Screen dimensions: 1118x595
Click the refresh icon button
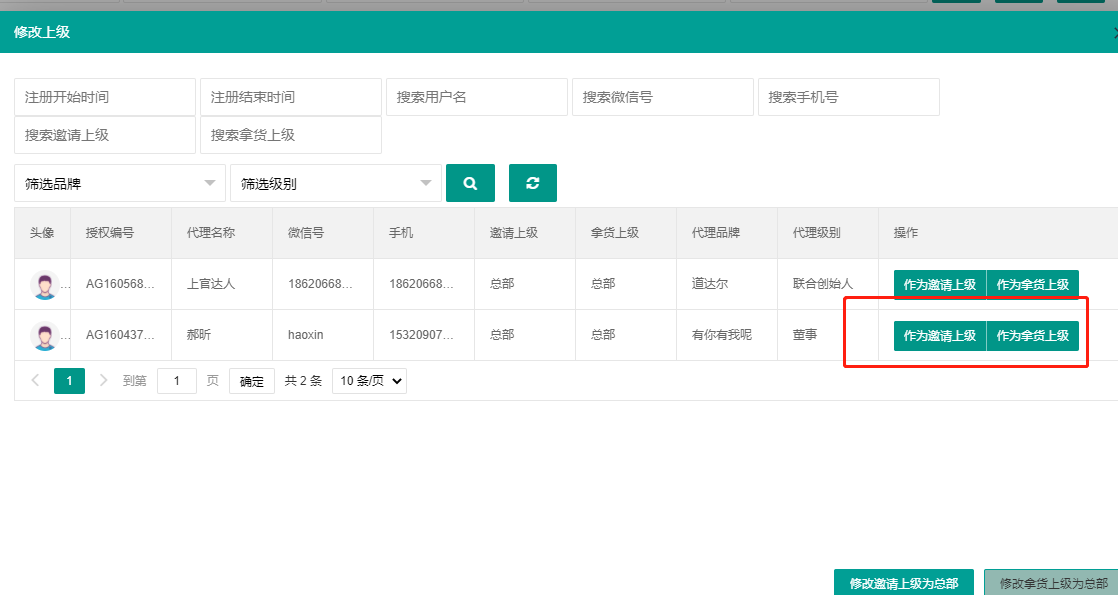[532, 183]
